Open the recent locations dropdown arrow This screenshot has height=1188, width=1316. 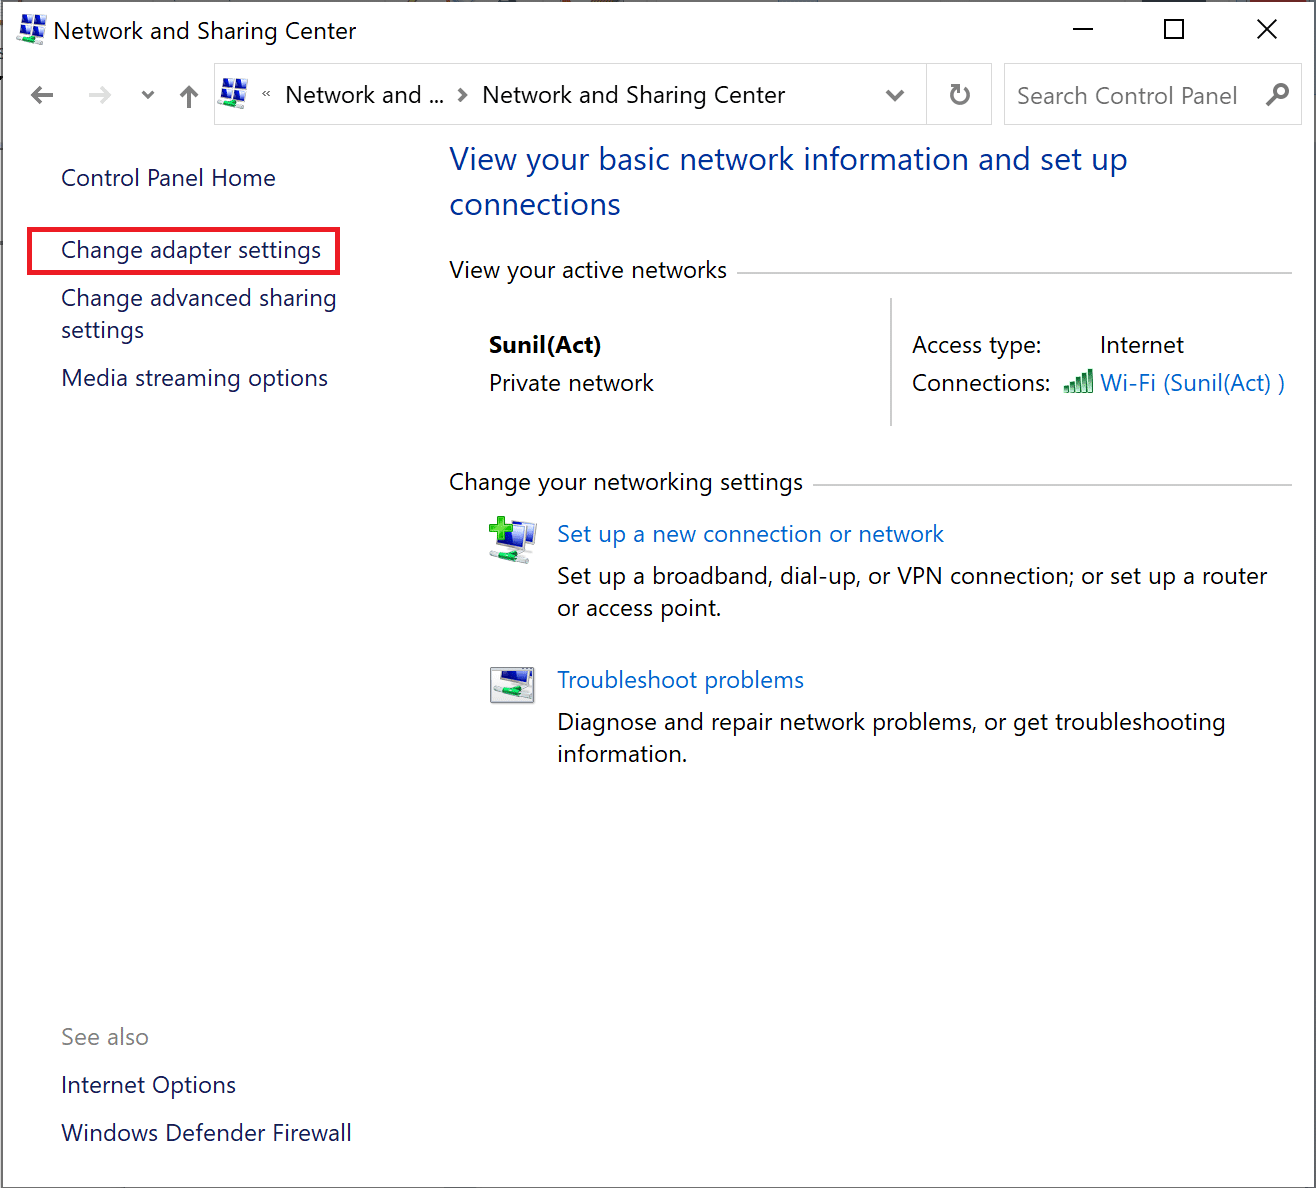coord(148,95)
